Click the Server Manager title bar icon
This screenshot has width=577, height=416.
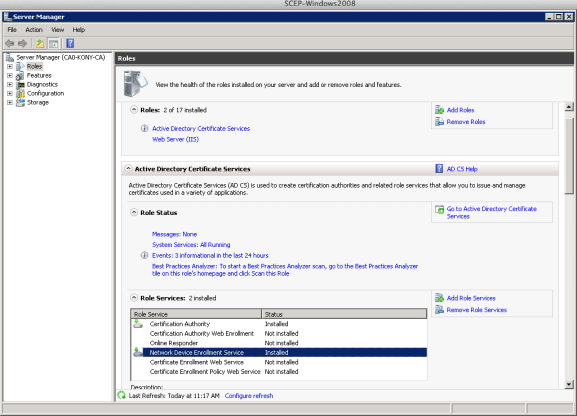pyautogui.click(x=8, y=17)
